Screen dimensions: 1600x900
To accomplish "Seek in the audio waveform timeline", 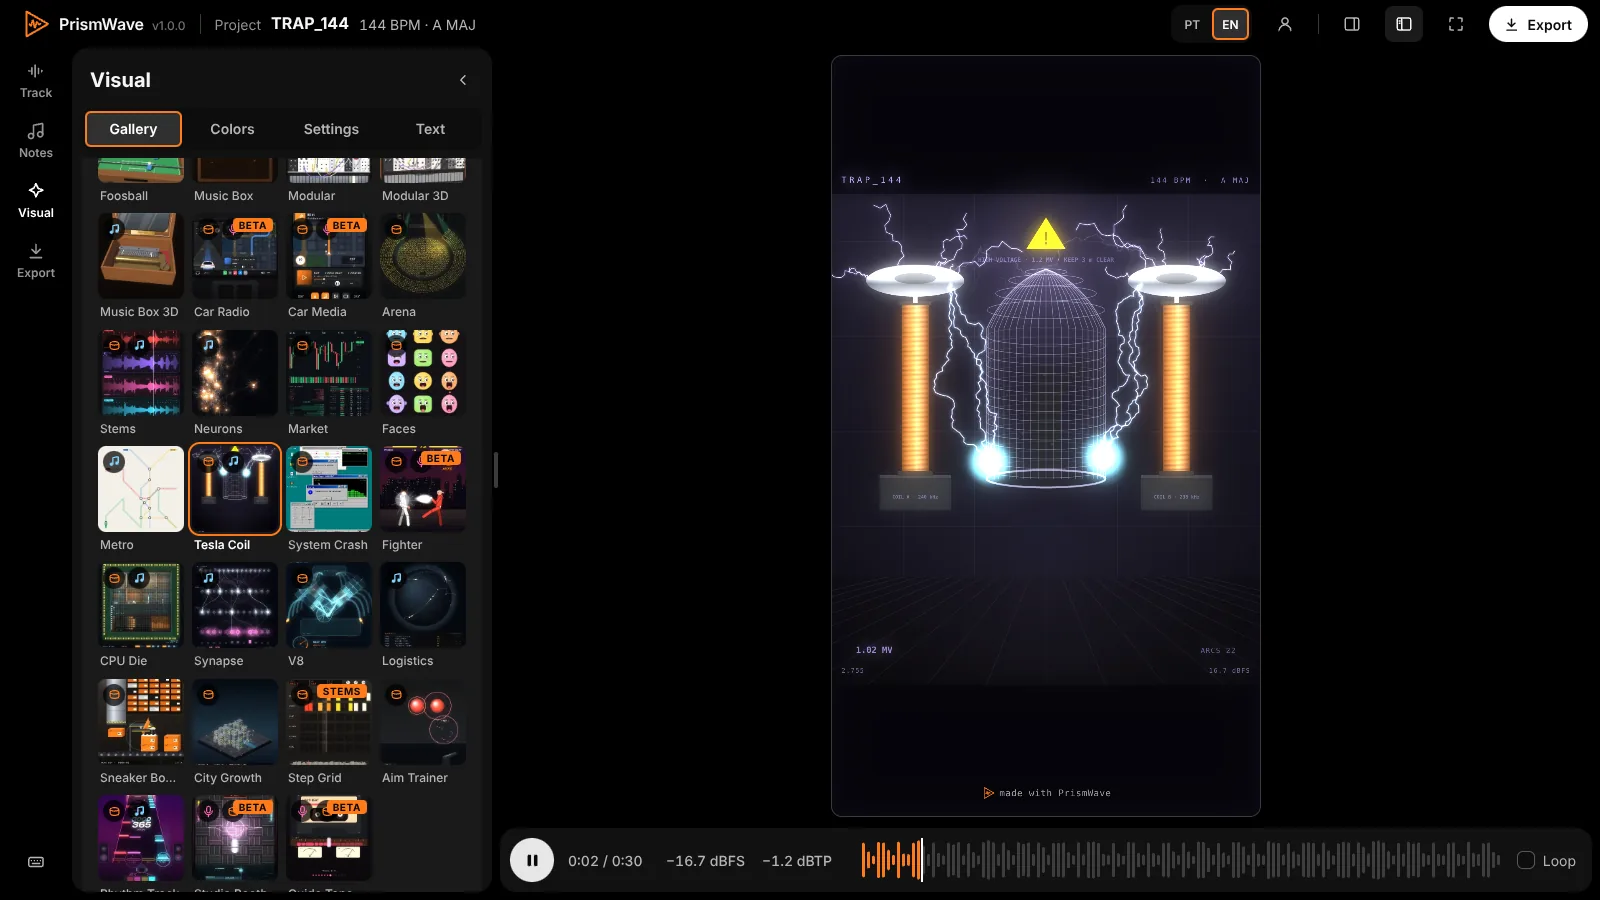I will click(1181, 860).
